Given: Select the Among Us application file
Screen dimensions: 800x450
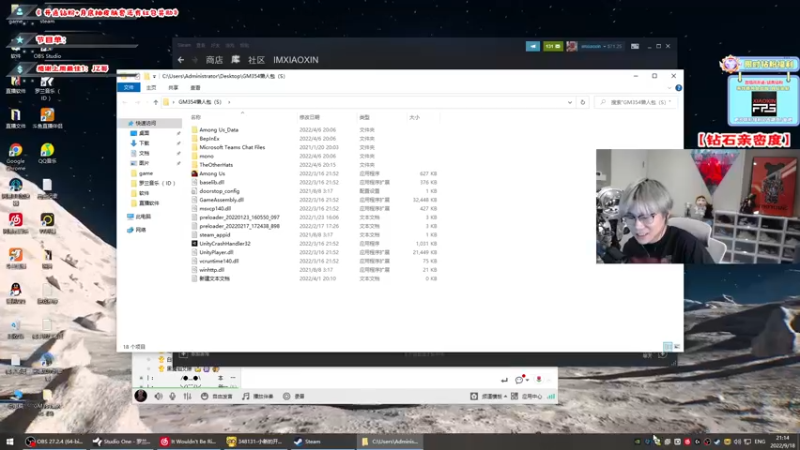Looking at the screenshot, I should pyautogui.click(x=212, y=173).
